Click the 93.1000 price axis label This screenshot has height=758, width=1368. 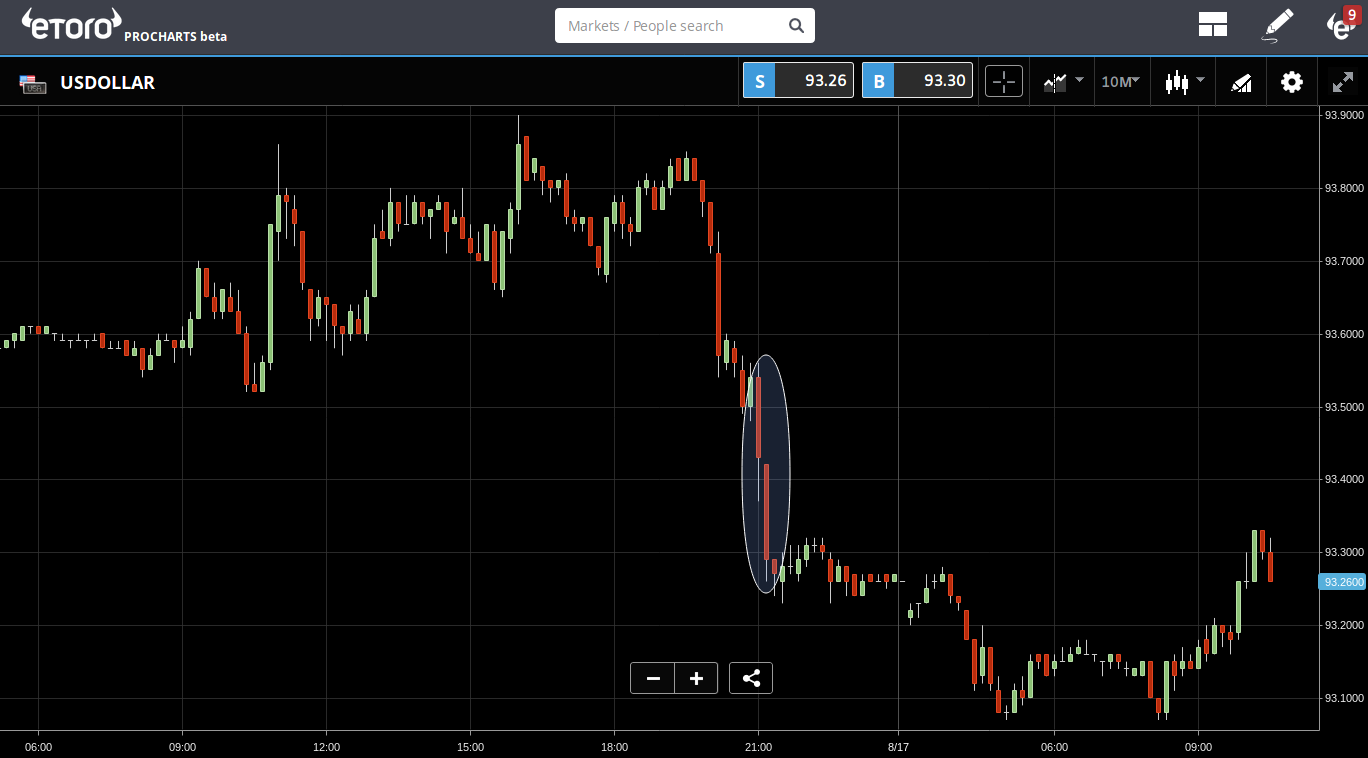[x=1344, y=698]
